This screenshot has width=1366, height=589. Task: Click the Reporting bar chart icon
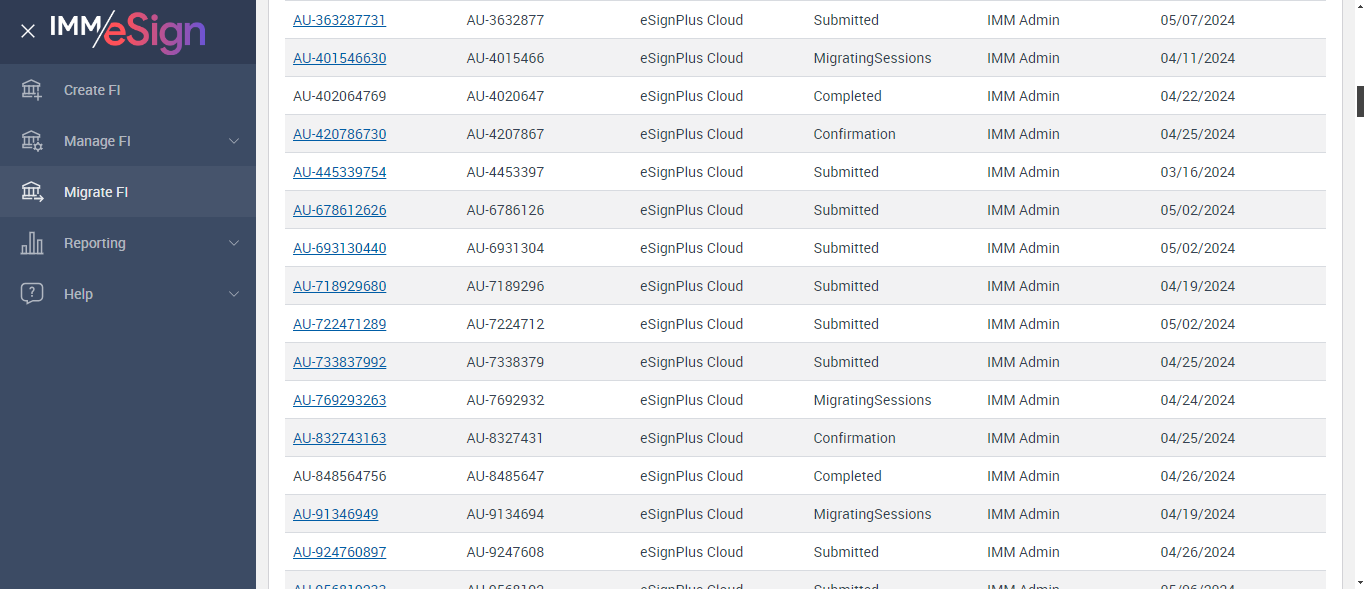32,243
